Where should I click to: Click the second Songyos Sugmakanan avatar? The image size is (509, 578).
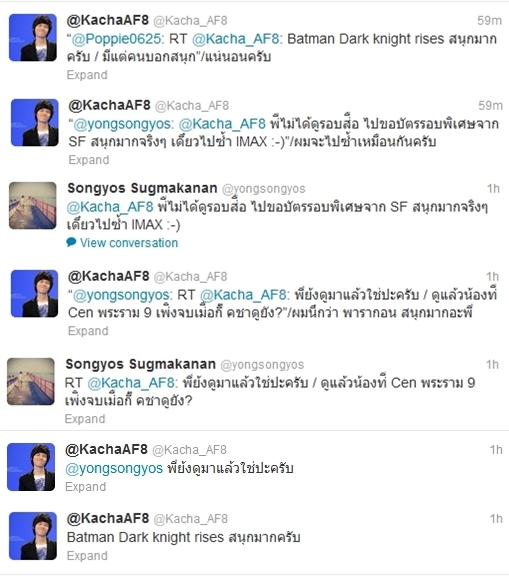click(x=31, y=382)
